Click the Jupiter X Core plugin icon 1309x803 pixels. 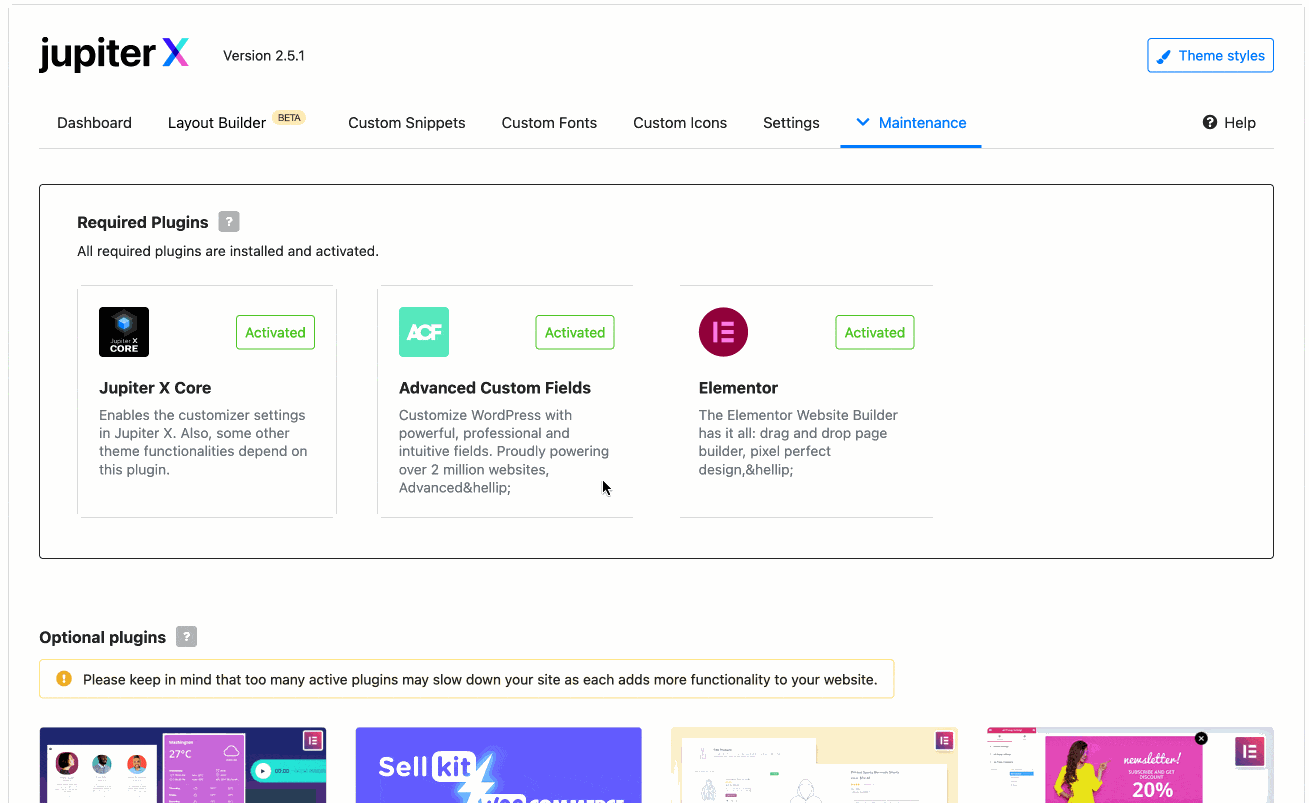click(124, 332)
